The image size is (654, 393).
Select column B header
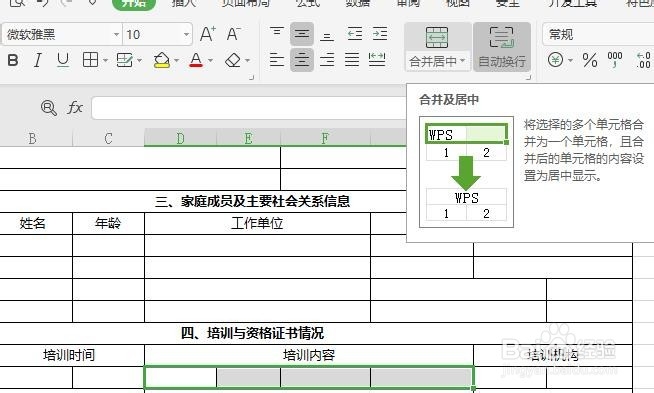pyautogui.click(x=32, y=138)
